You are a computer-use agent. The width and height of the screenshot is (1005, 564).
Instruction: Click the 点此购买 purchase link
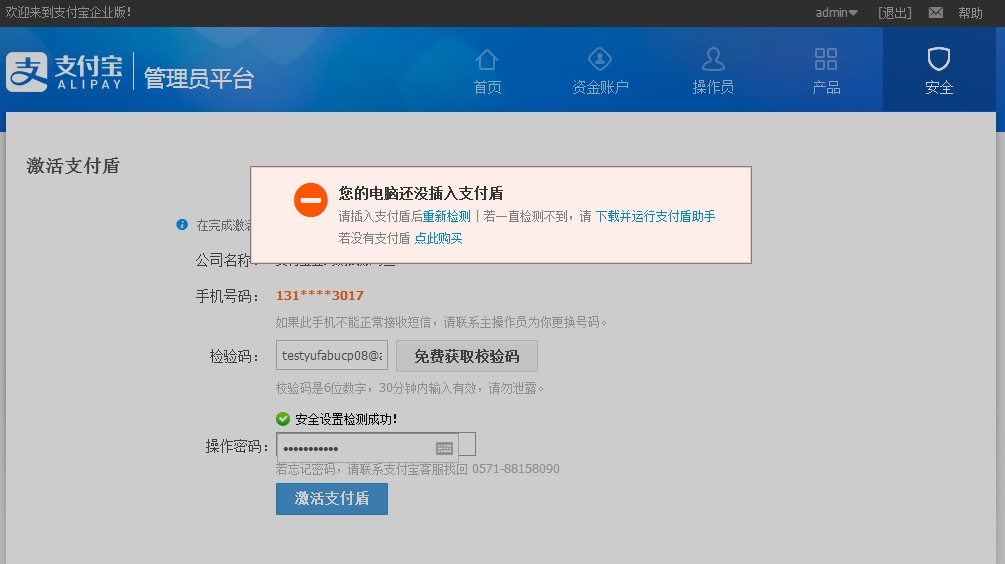[438, 238]
